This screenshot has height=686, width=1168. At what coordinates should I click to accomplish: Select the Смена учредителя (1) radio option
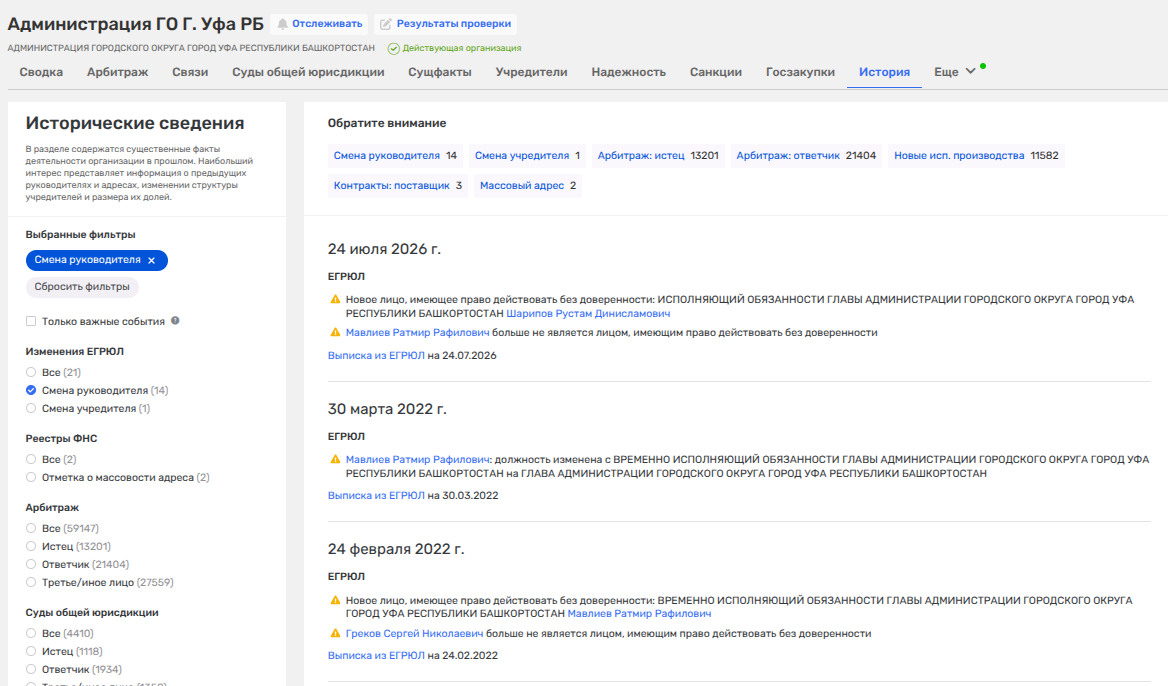point(31,408)
